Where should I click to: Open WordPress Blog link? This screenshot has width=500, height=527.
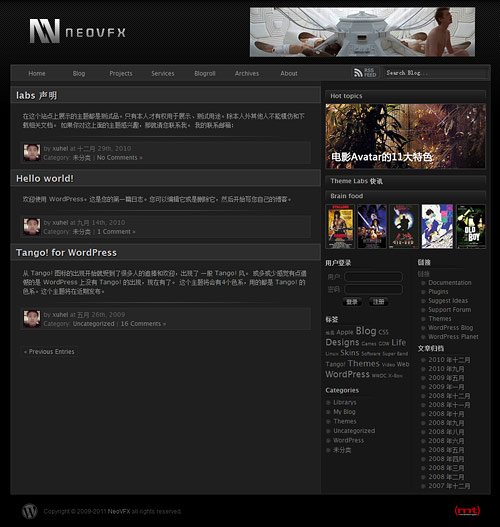pyautogui.click(x=451, y=328)
